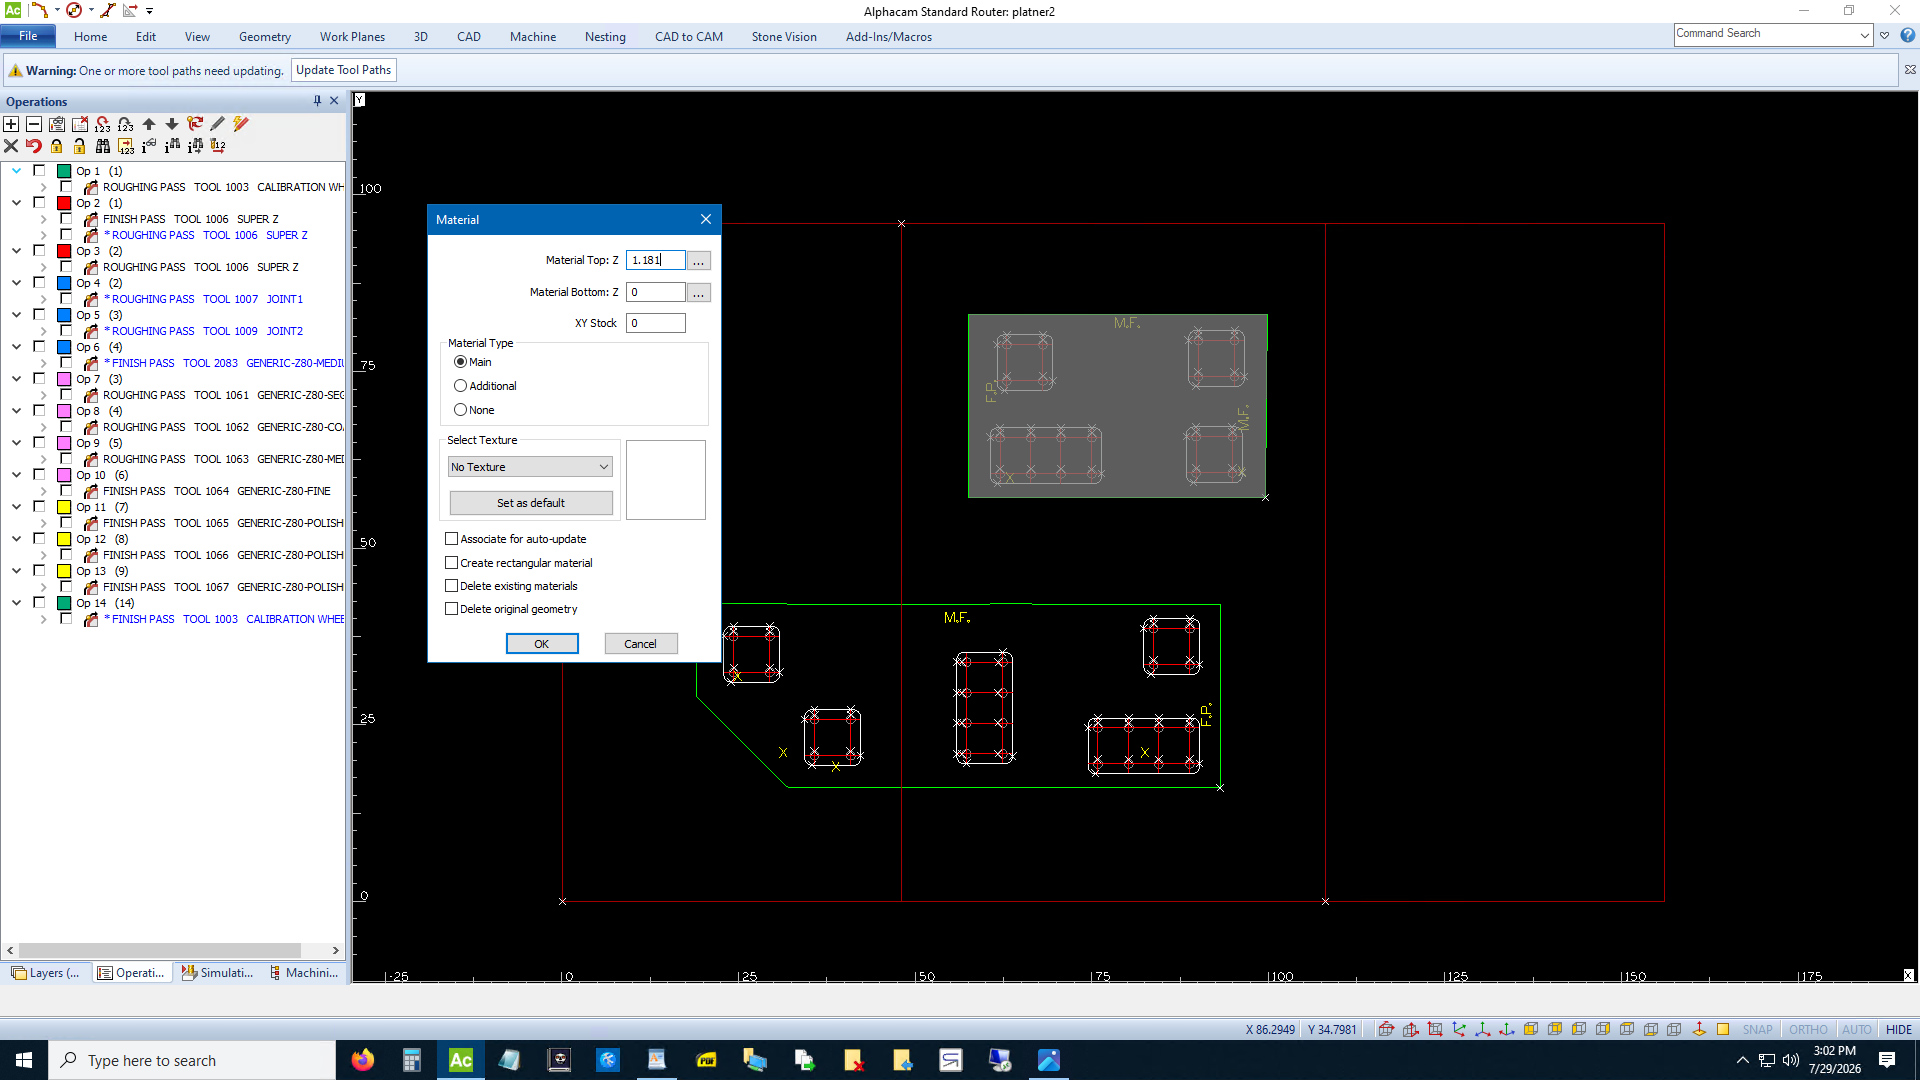Select the Additional material type option
Viewport: 1920px width, 1080px height.
click(460, 386)
